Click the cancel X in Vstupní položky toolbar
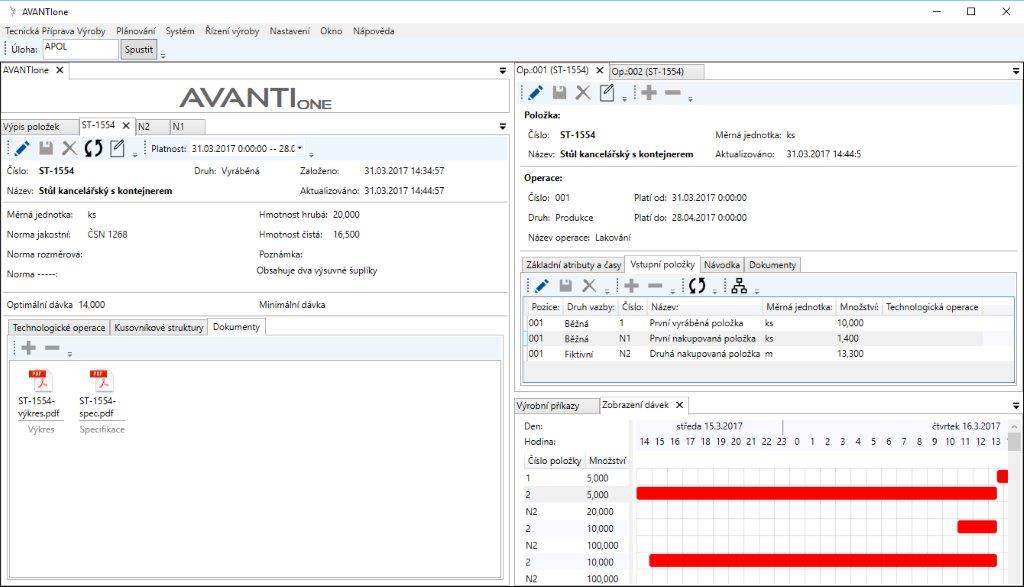 click(x=589, y=285)
